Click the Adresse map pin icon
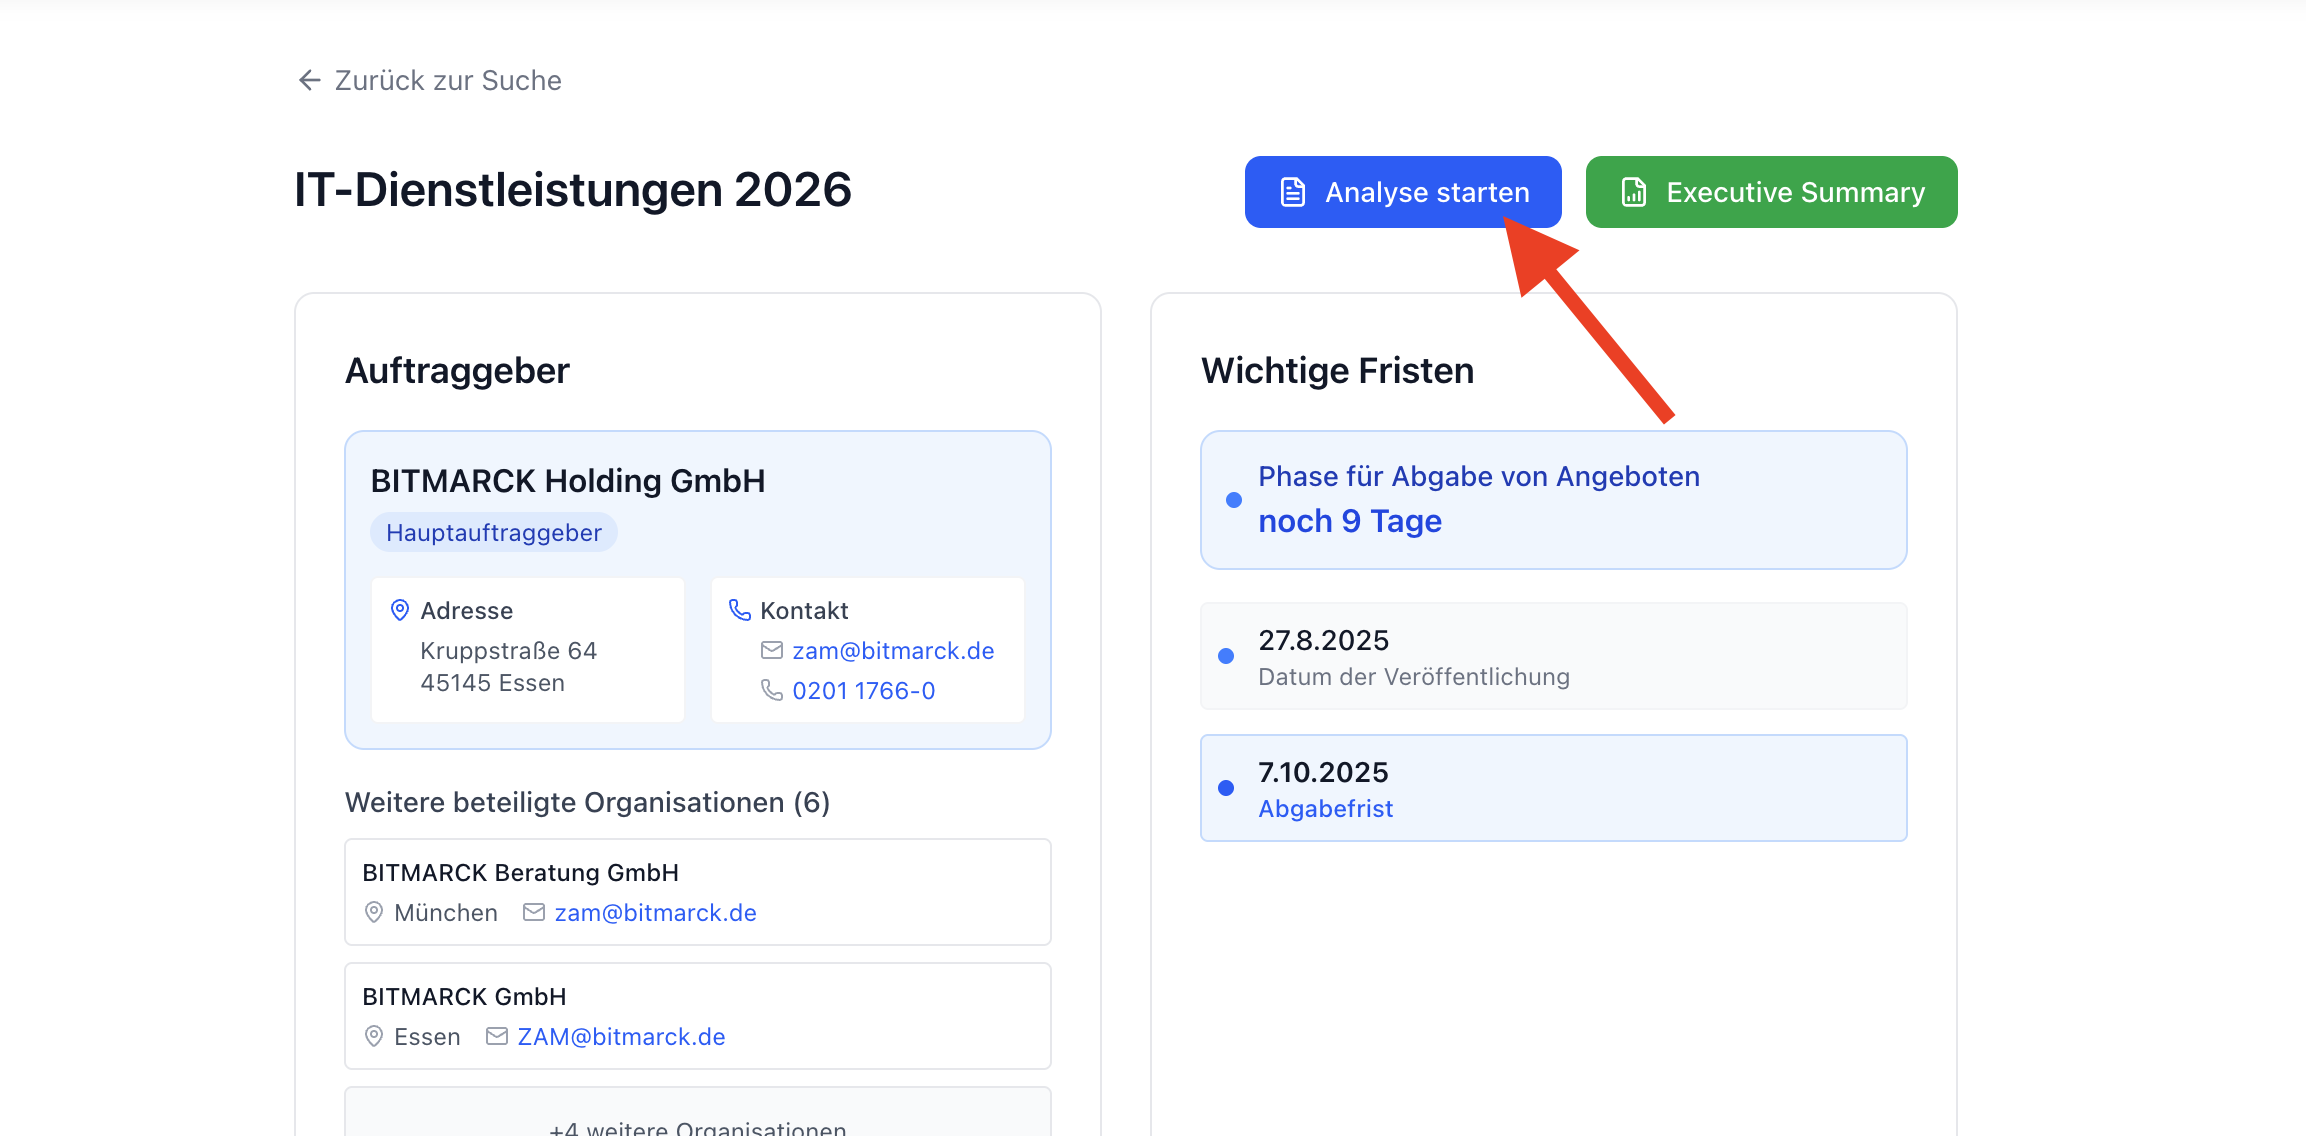 coord(400,610)
